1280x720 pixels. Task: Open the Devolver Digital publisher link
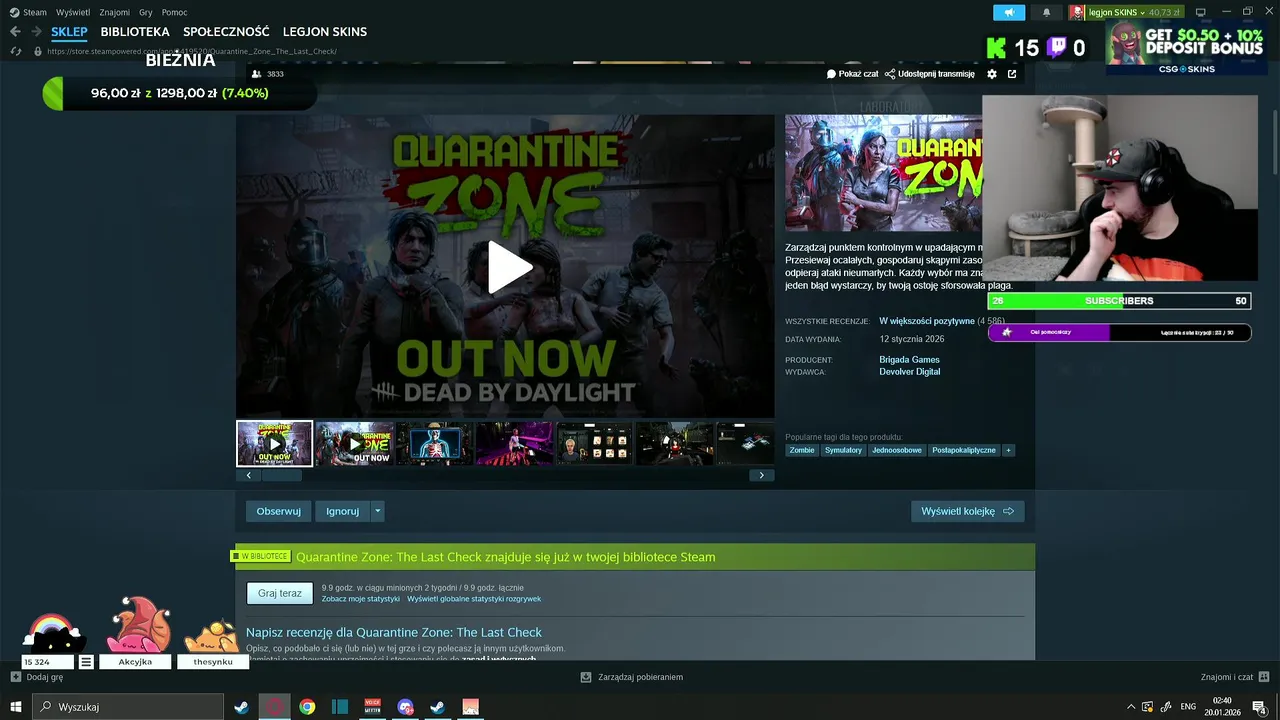click(909, 372)
